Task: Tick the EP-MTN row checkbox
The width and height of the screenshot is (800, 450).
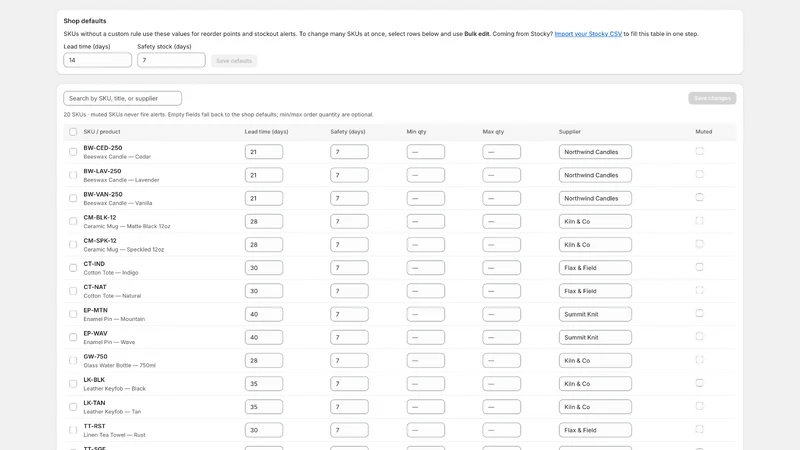Action: pos(73,314)
